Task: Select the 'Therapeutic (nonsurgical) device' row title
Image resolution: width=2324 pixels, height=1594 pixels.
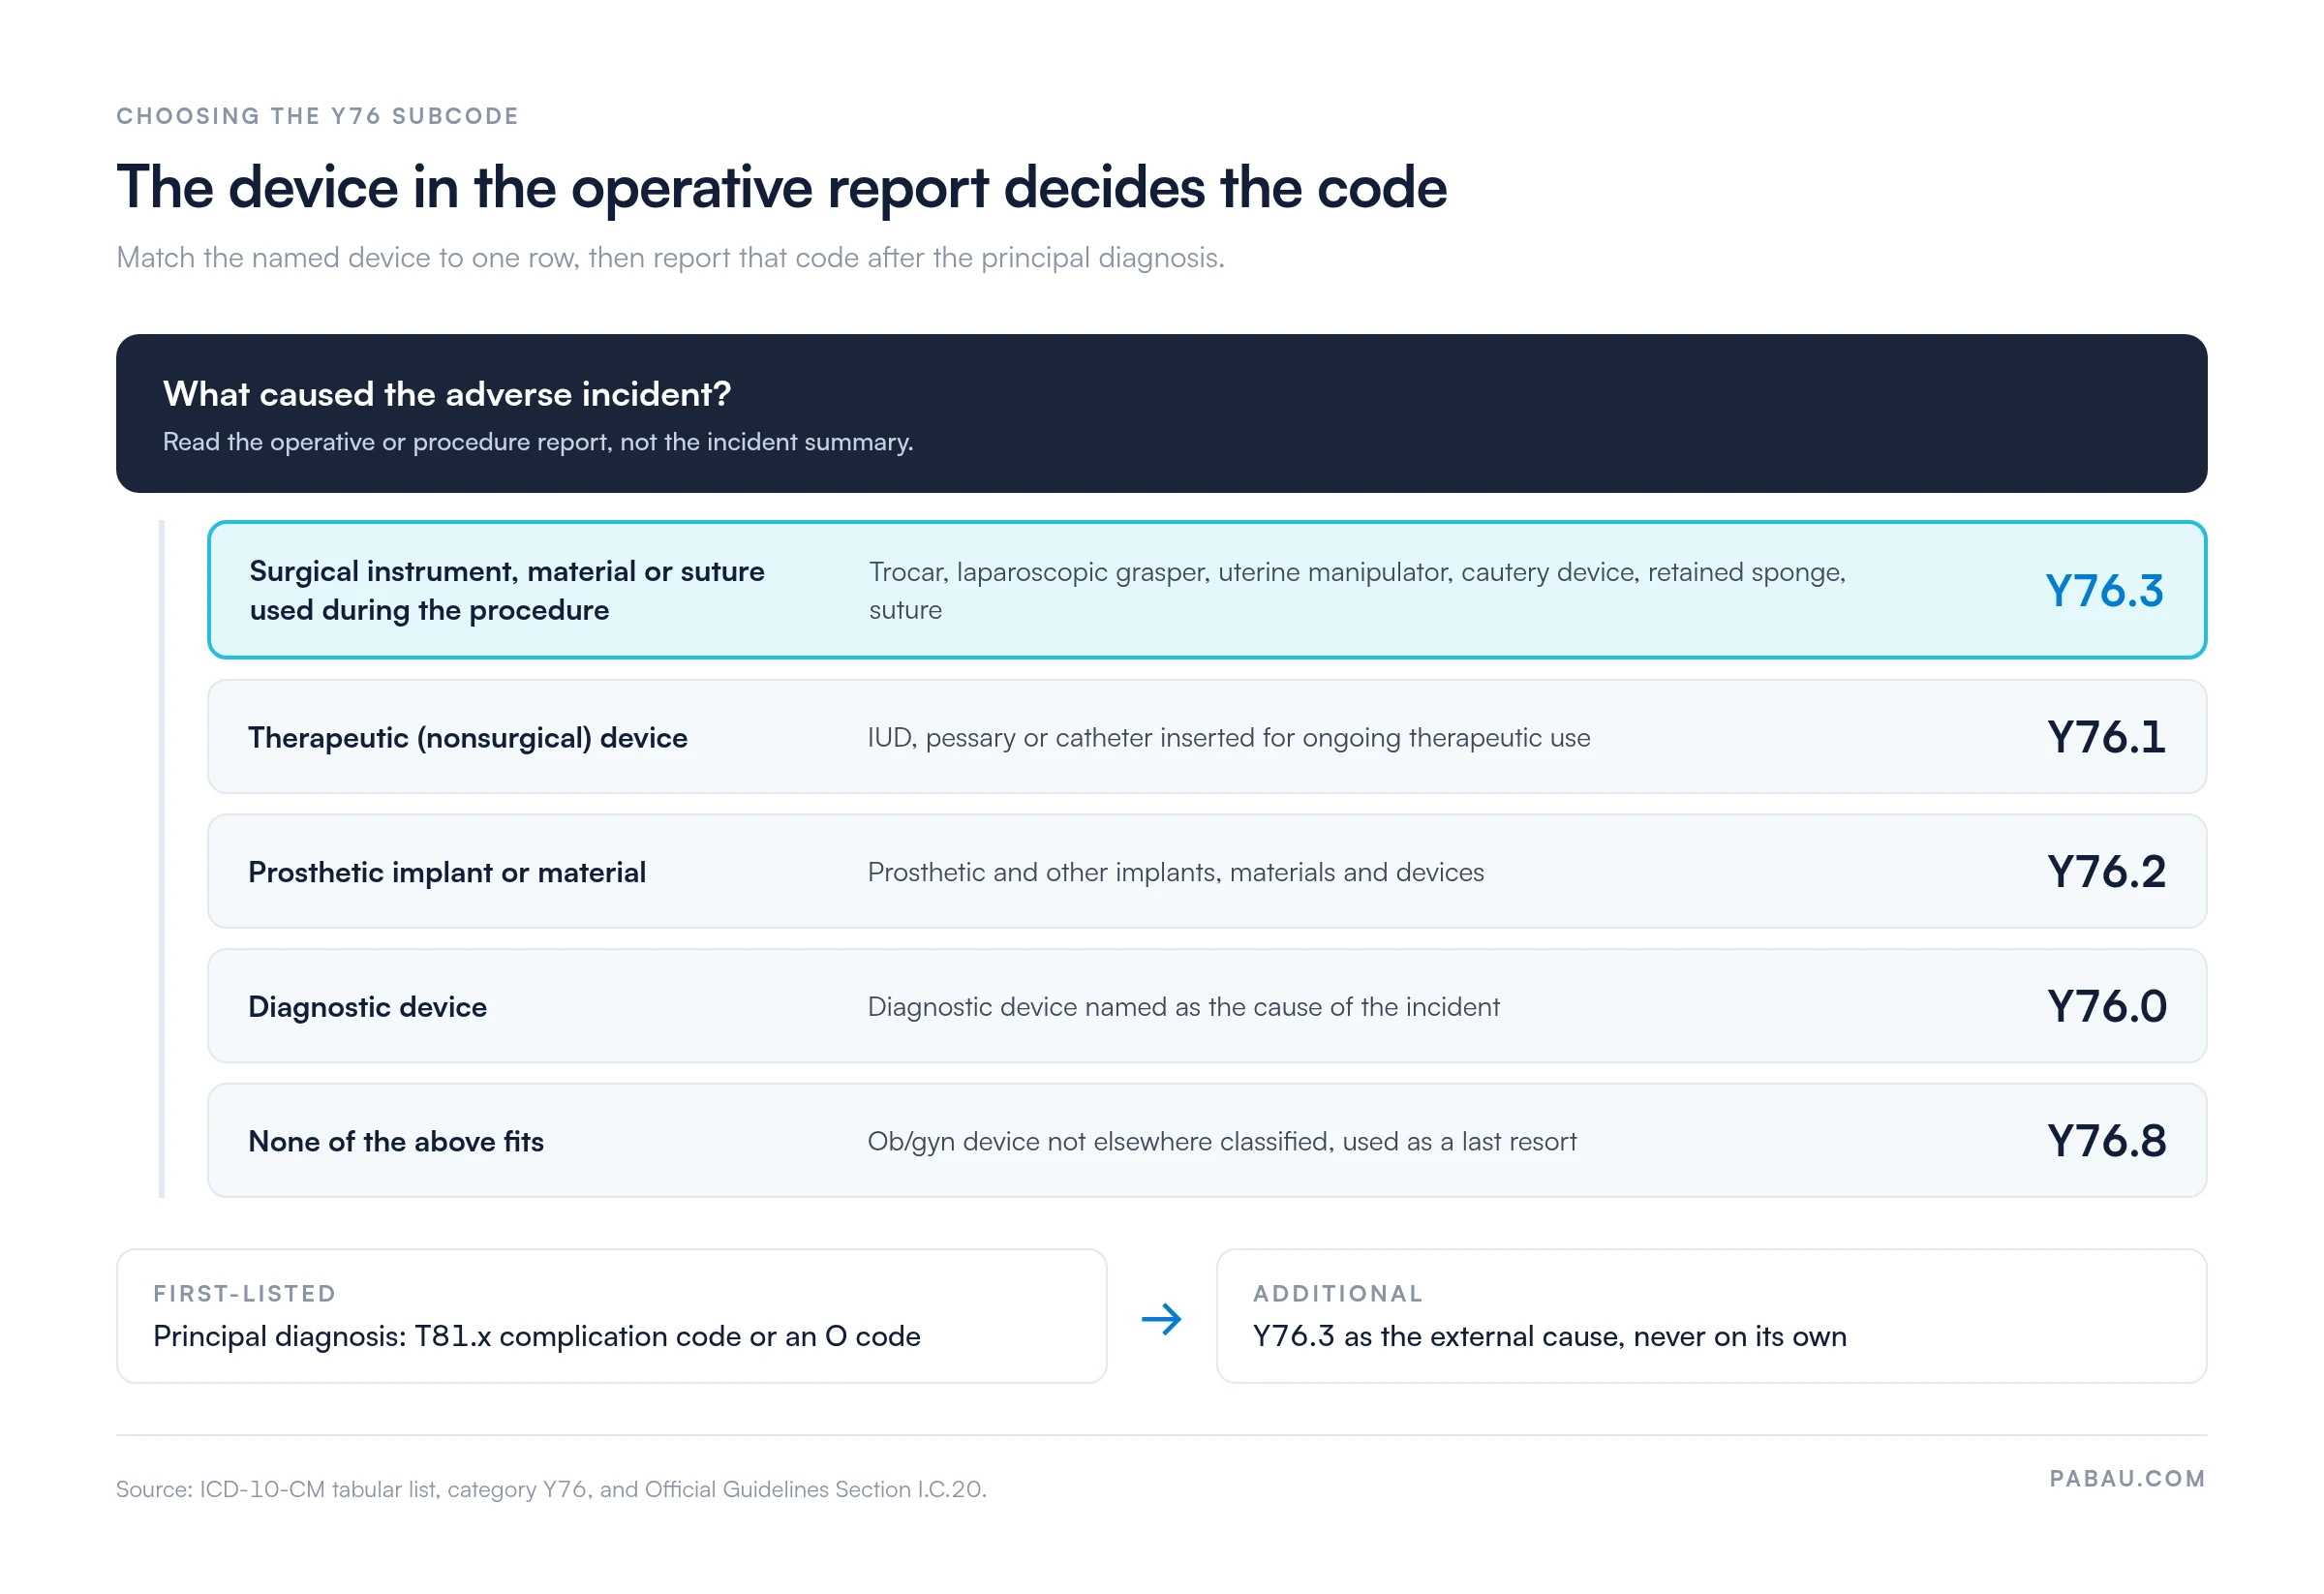Action: point(468,738)
